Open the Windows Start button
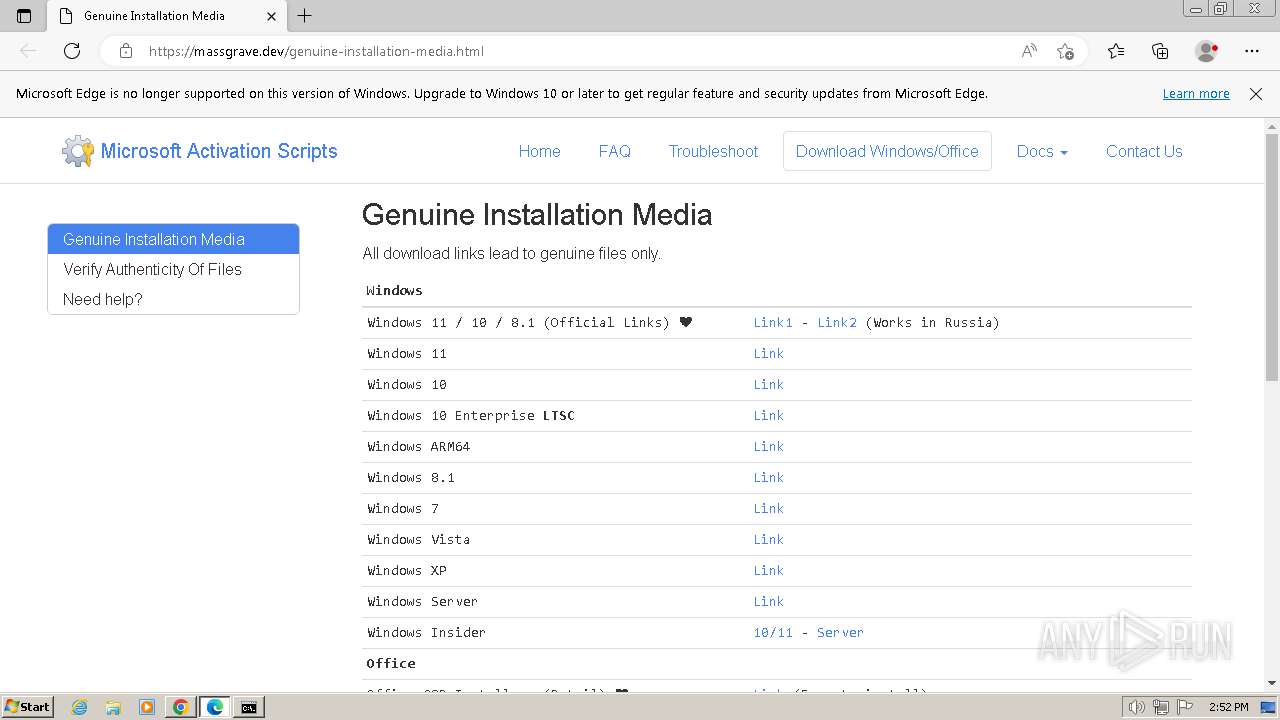This screenshot has height=720, width=1280. pyautogui.click(x=27, y=706)
